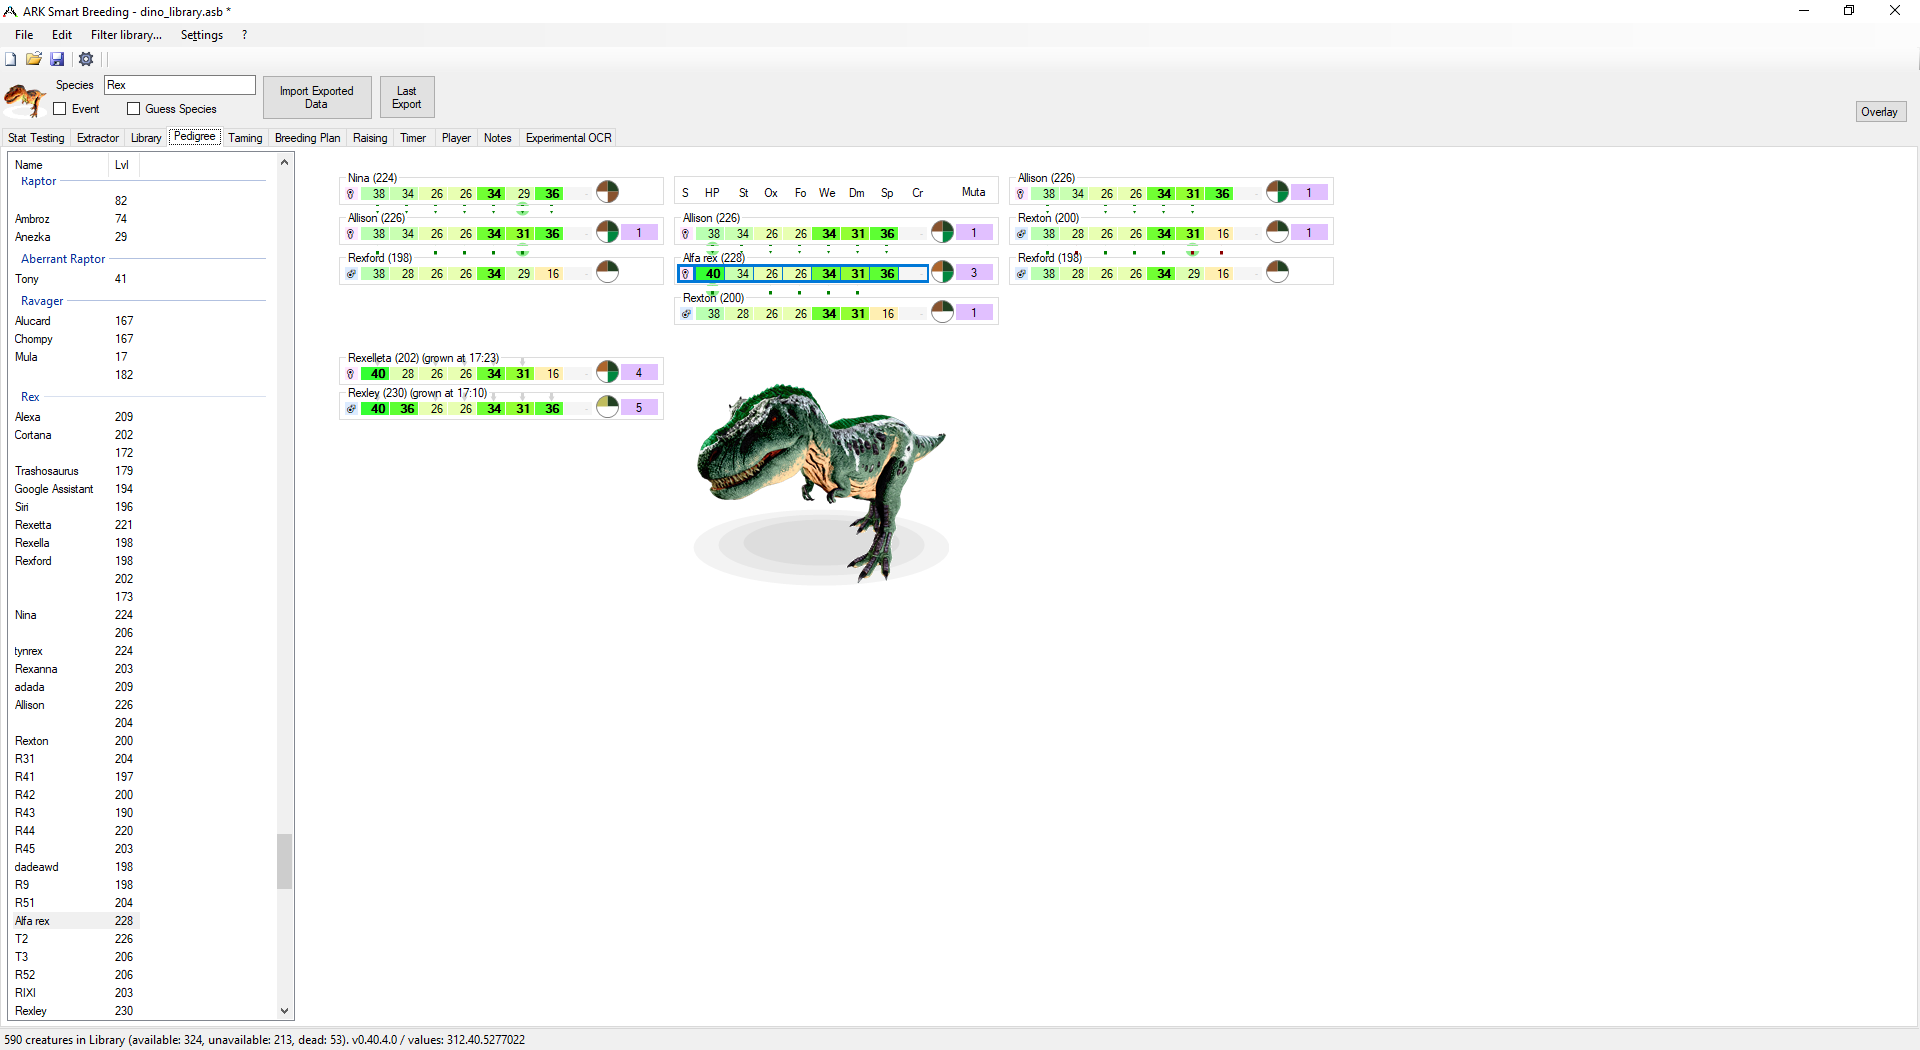
Task: Click the 3D Rex model image
Action: (x=821, y=482)
